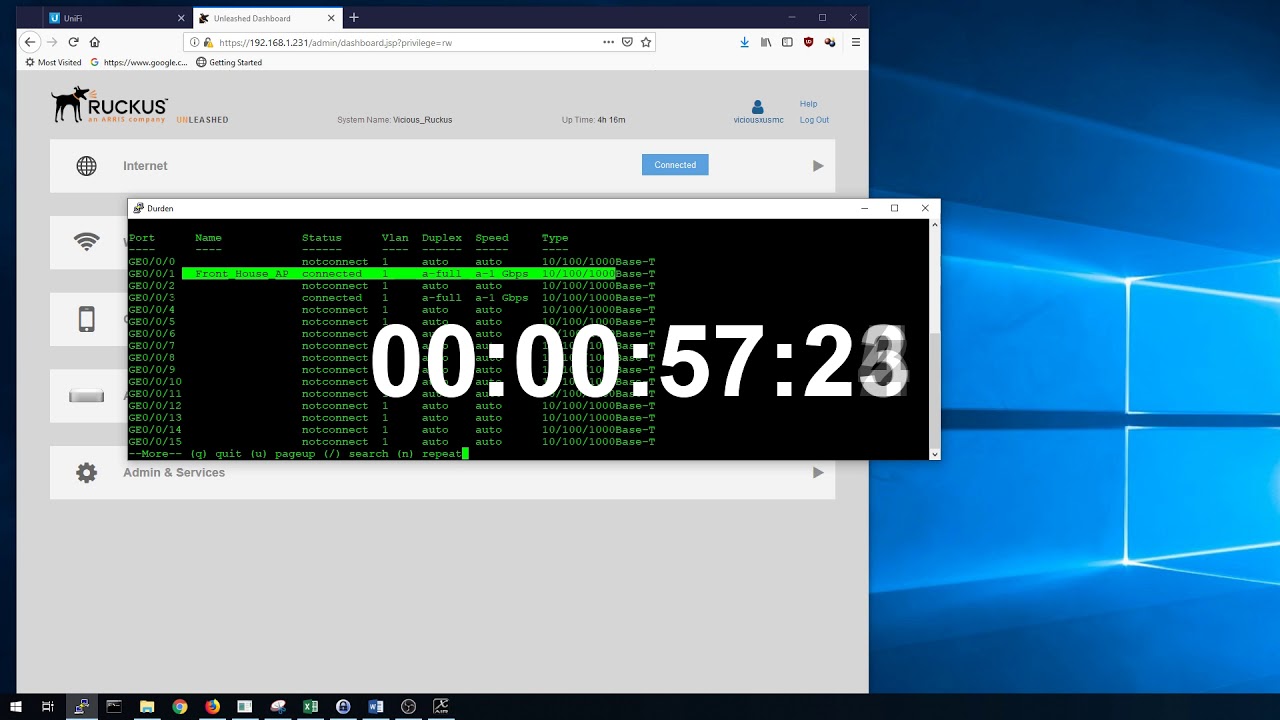Screen dimensions: 1280x720
Task: Open Firefox library icon
Action: point(766,42)
